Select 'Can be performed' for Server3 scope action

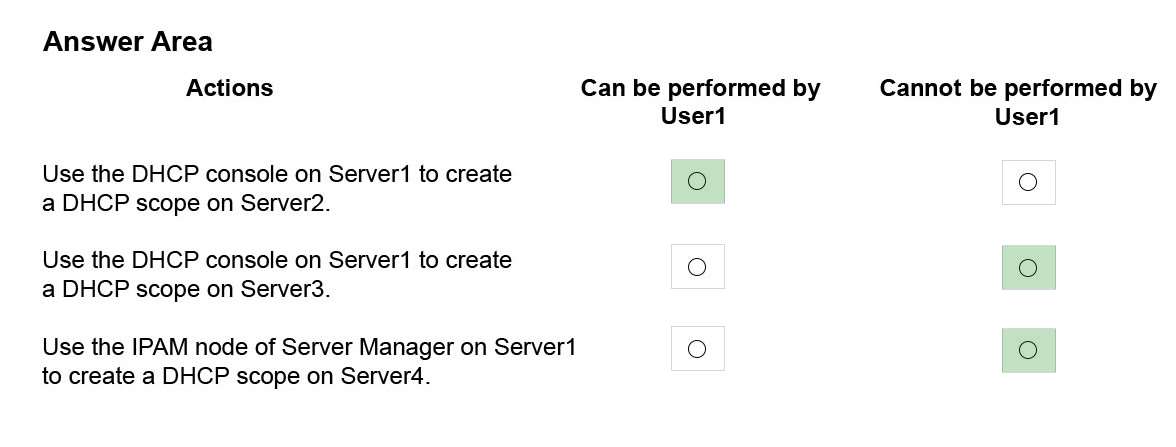[x=697, y=266]
